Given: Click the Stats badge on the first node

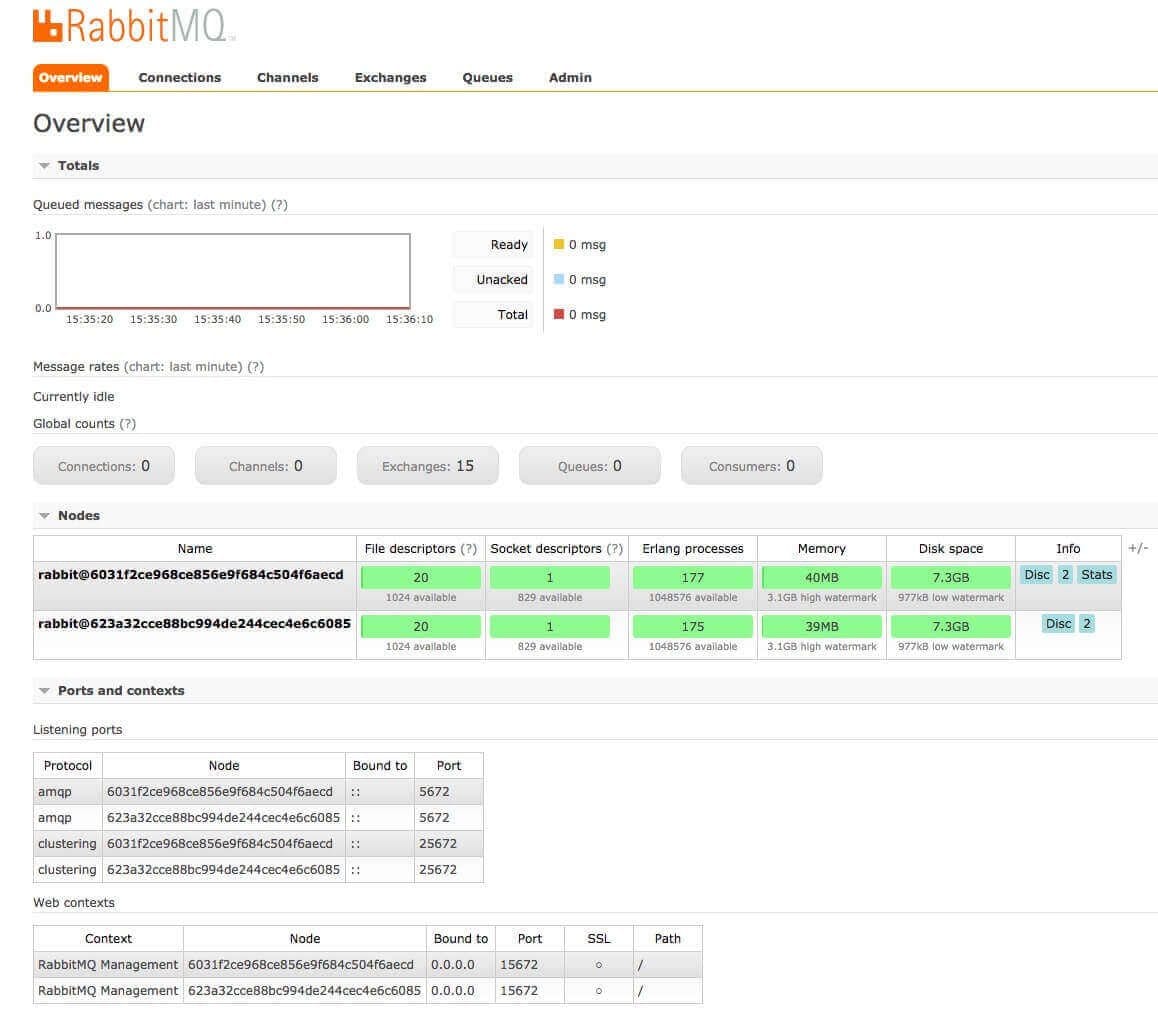Looking at the screenshot, I should coord(1097,574).
